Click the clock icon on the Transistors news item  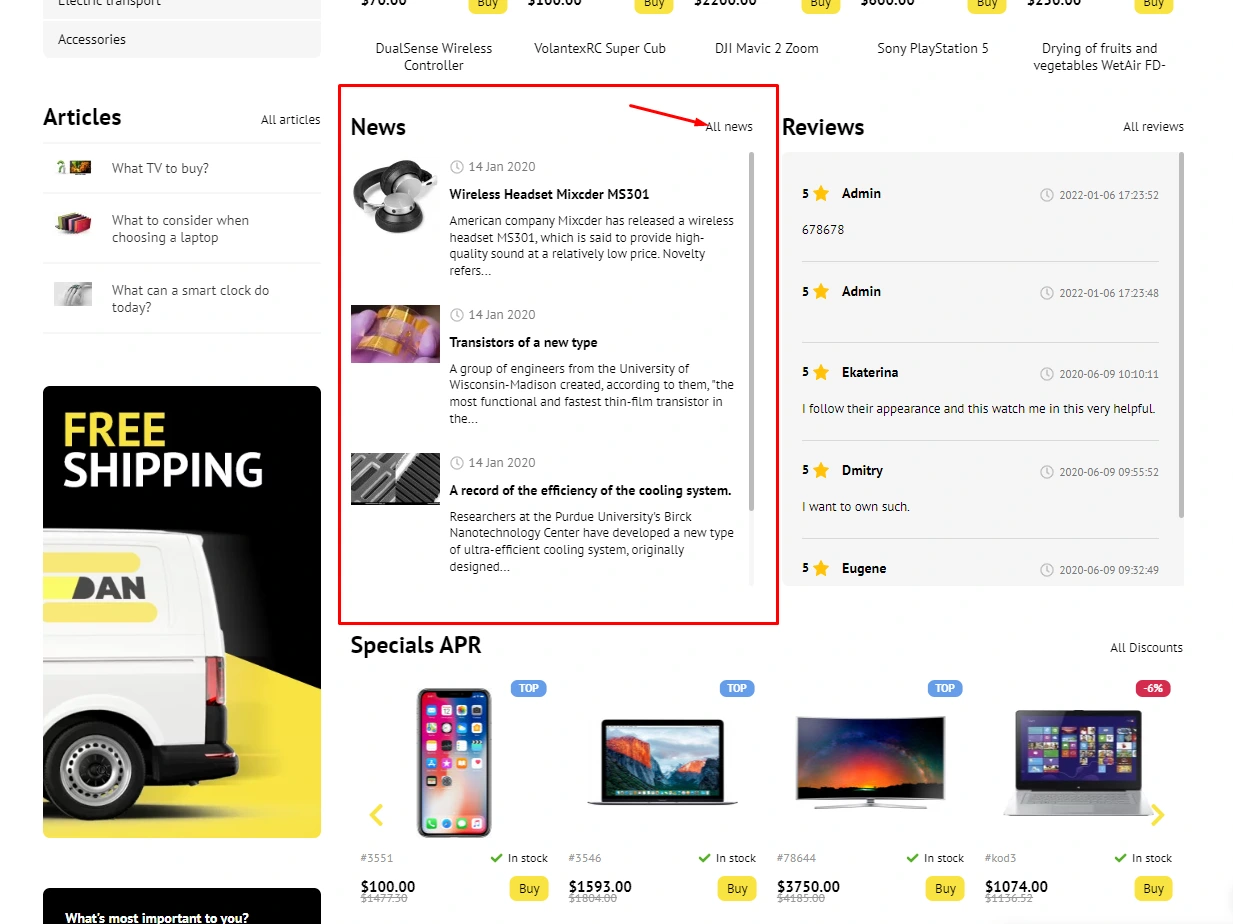pos(457,315)
